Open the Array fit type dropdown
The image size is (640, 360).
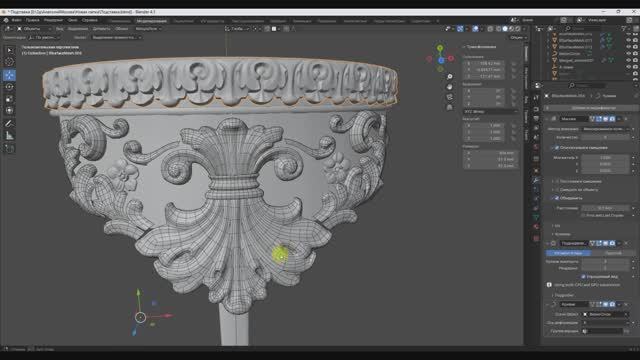pos(605,129)
